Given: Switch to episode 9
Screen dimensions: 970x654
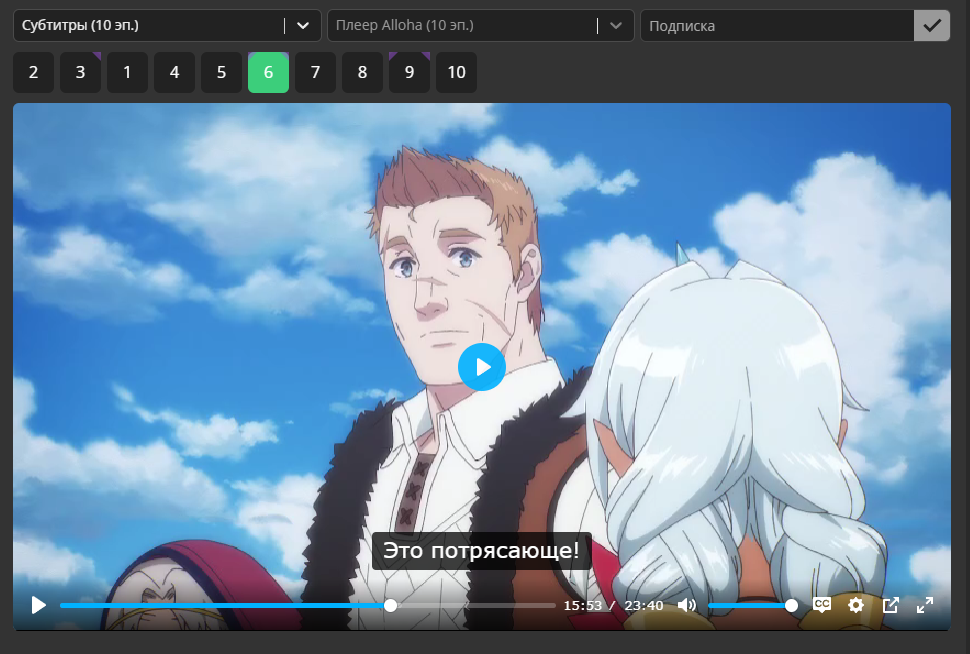Looking at the screenshot, I should tap(410, 72).
